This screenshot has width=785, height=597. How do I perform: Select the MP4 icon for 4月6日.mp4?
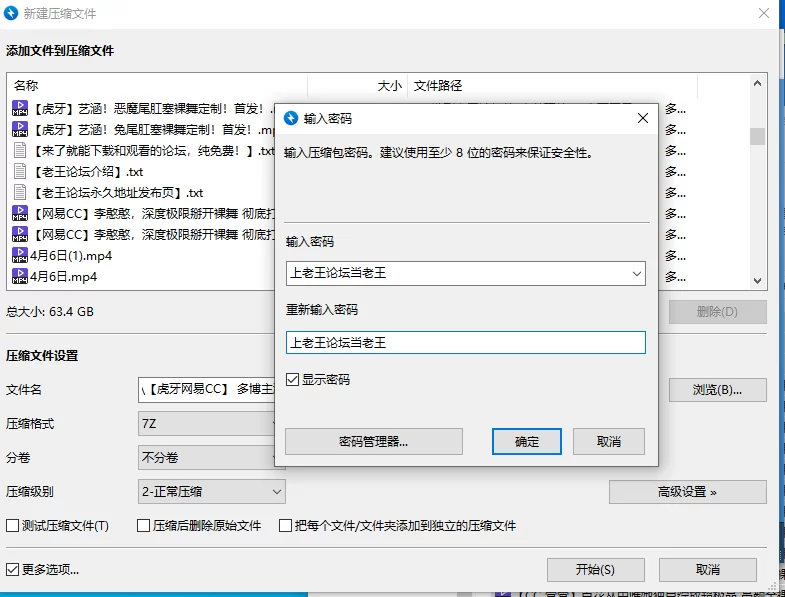tap(19, 276)
